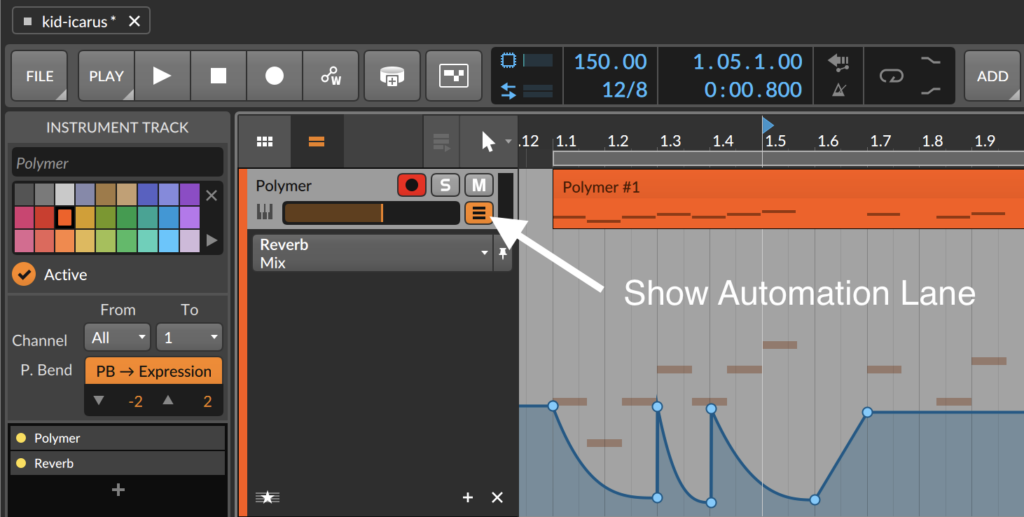Choose the purple color swatch

(190, 195)
